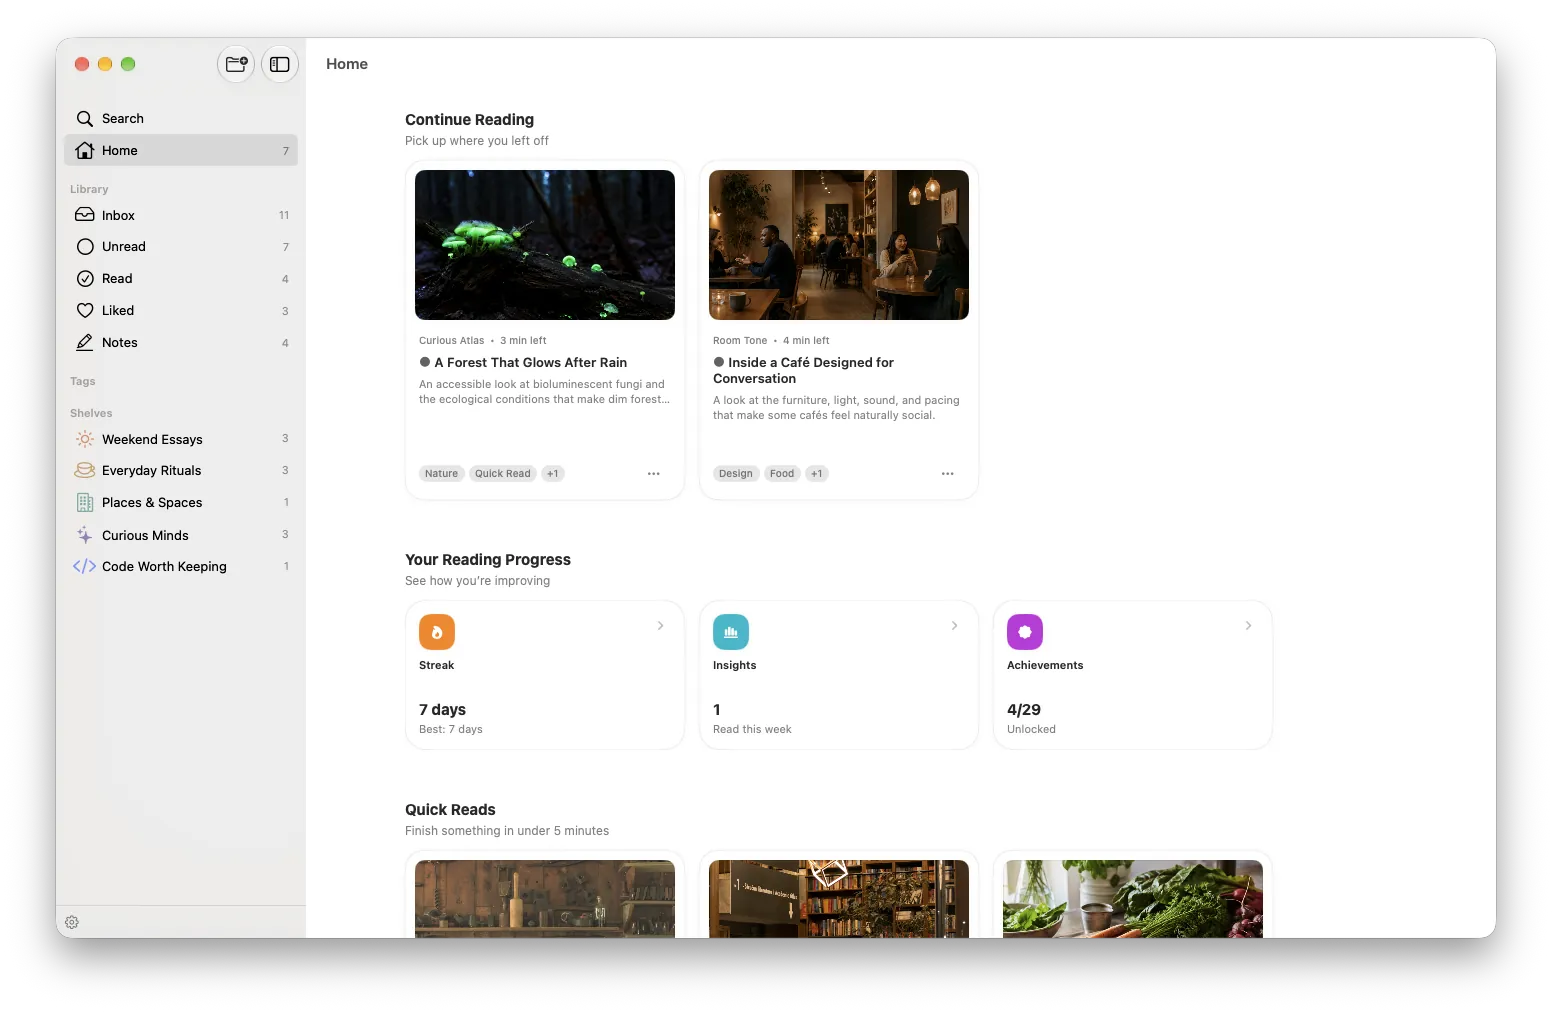Viewport: 1552px width, 1012px height.
Task: Click the 'Continue Reading' heading
Action: (469, 120)
